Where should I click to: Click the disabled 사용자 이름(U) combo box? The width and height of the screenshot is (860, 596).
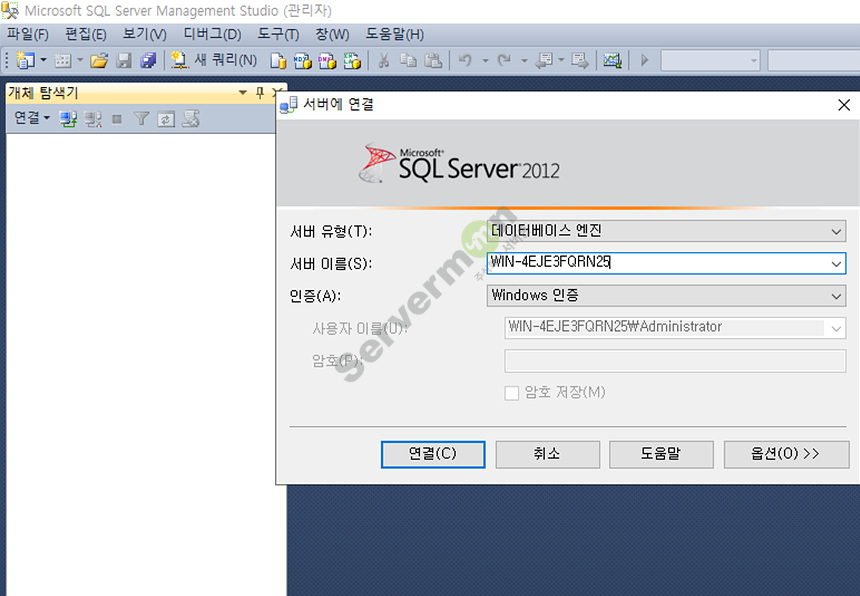(x=675, y=328)
